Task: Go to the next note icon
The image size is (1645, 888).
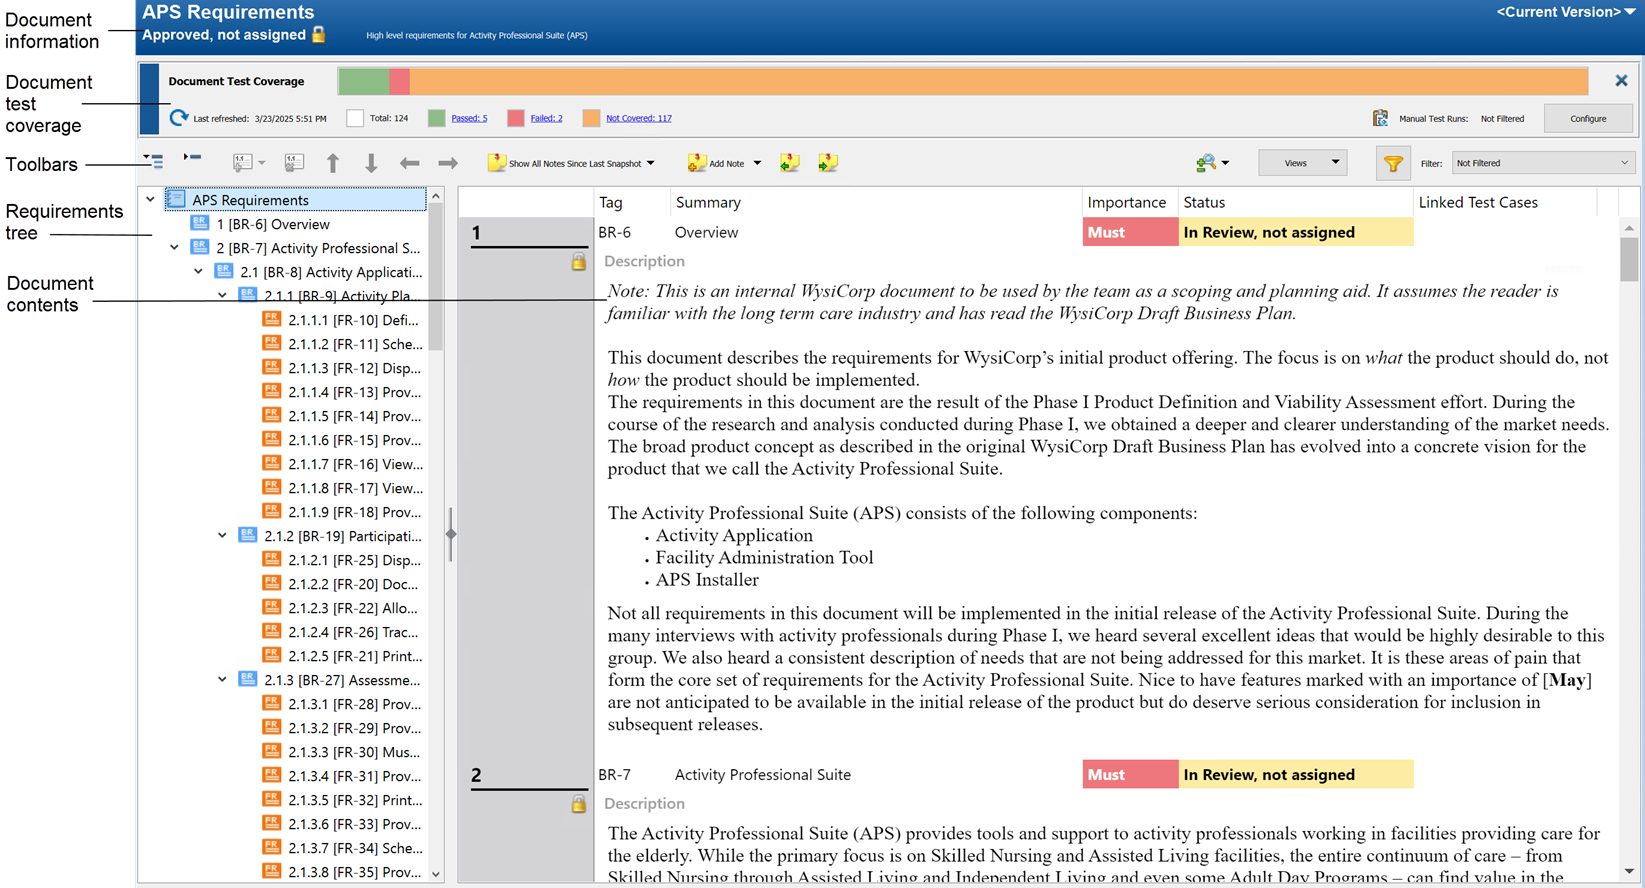Action: (x=827, y=163)
